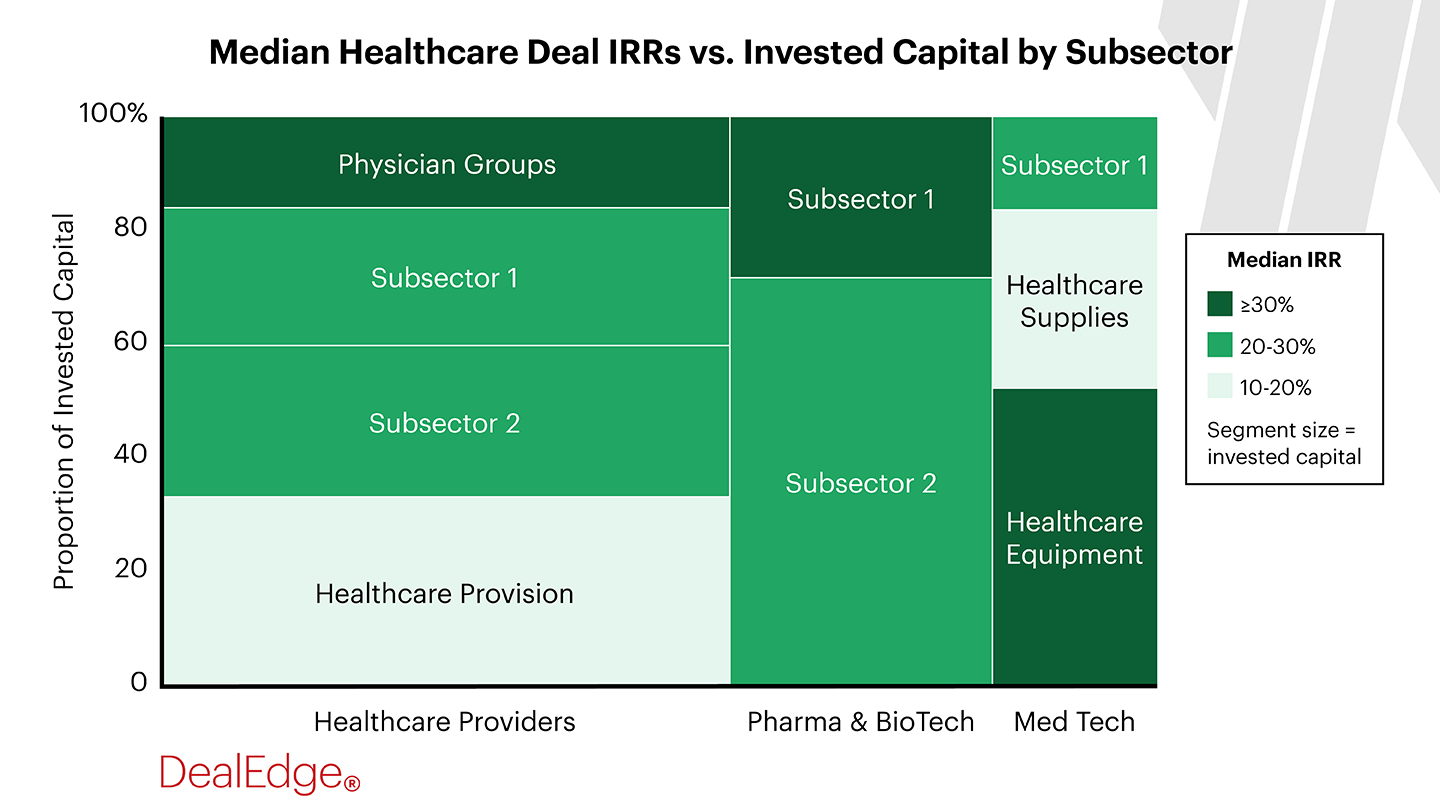The height and width of the screenshot is (810, 1440).
Task: Select the 20-30% medium green legend swatch
Action: 1219,346
